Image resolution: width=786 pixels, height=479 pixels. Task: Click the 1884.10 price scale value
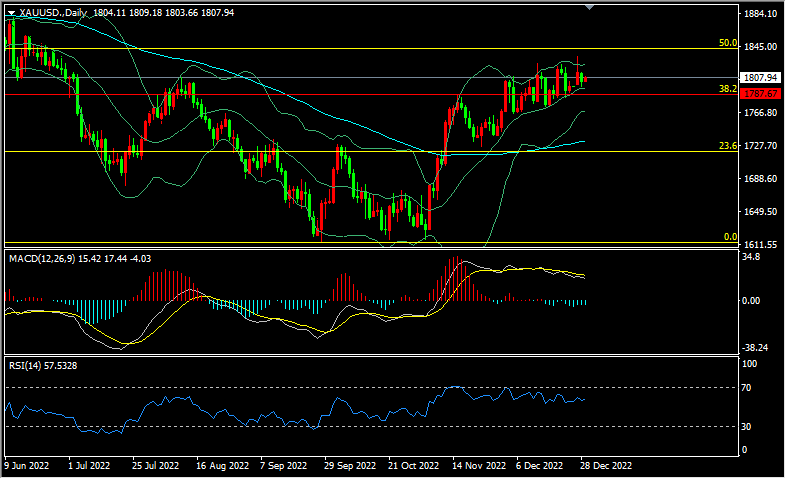coord(761,13)
